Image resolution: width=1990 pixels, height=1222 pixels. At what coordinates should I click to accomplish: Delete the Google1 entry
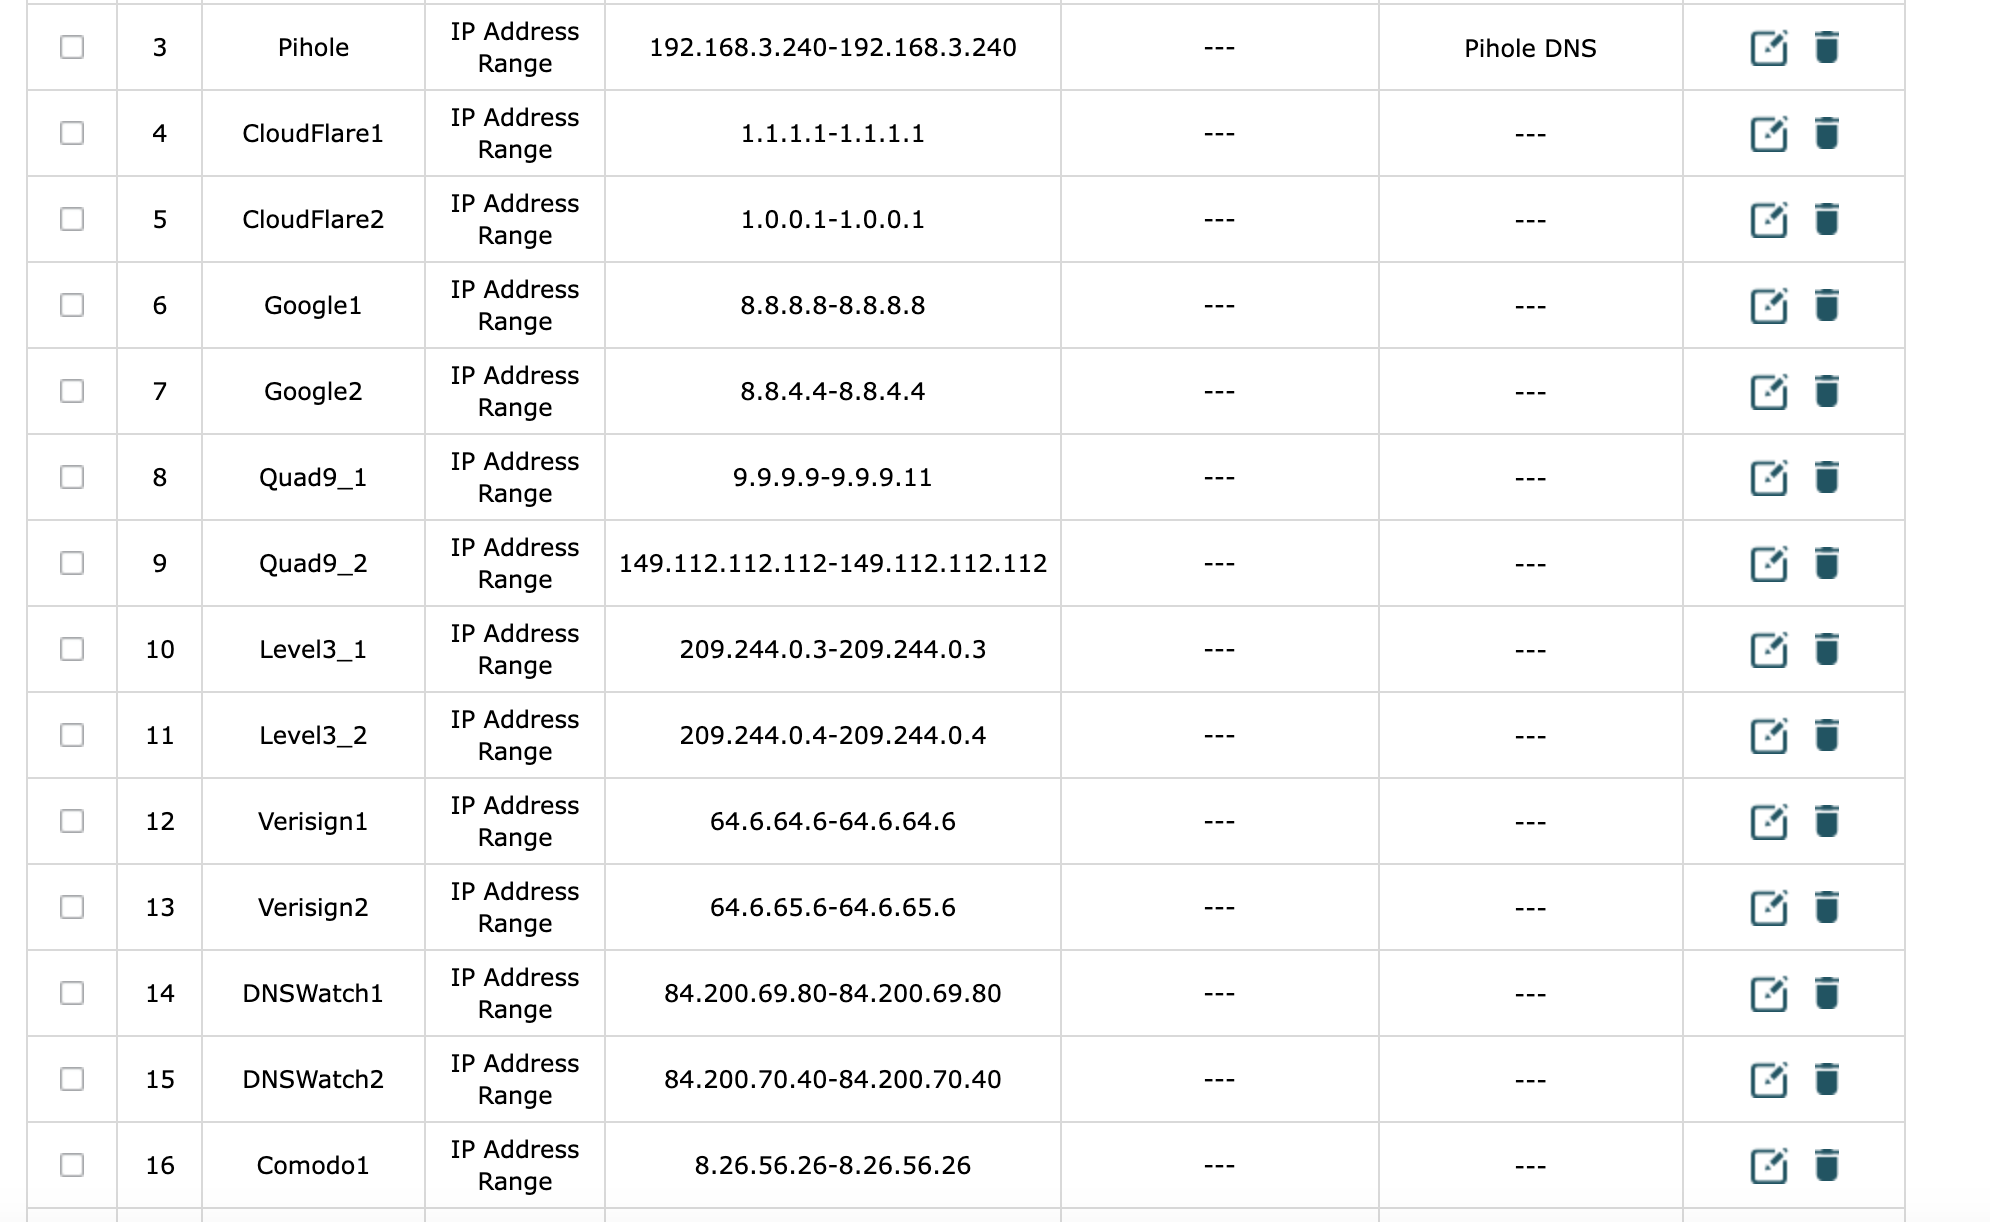[1826, 306]
